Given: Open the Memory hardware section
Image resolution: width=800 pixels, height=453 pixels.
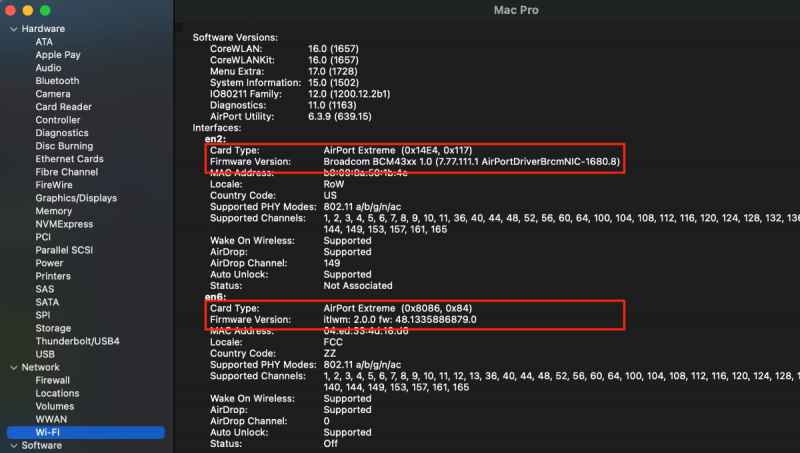Looking at the screenshot, I should [54, 211].
